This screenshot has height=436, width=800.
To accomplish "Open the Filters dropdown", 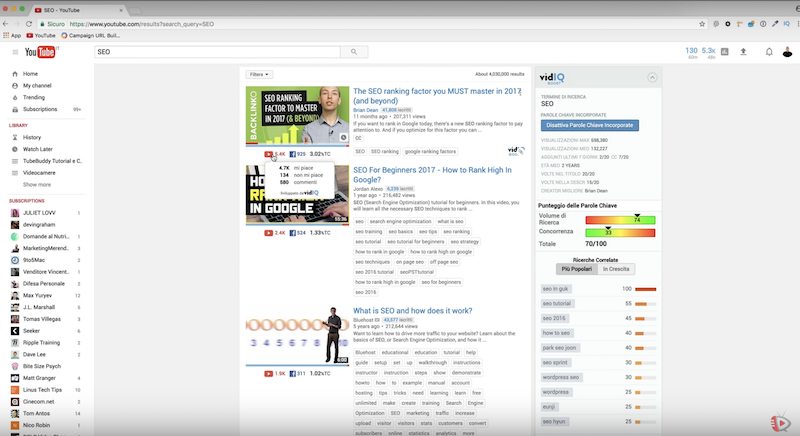I will click(259, 74).
